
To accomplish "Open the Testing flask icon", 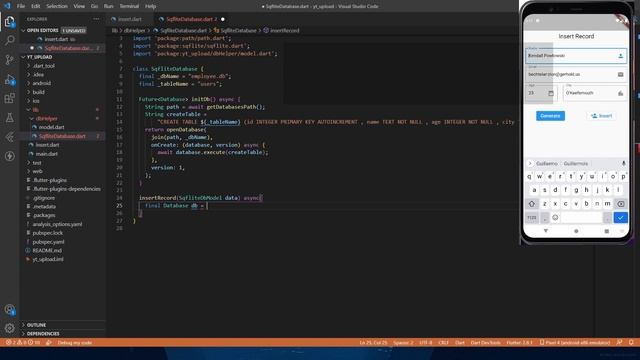I will pos(9,118).
